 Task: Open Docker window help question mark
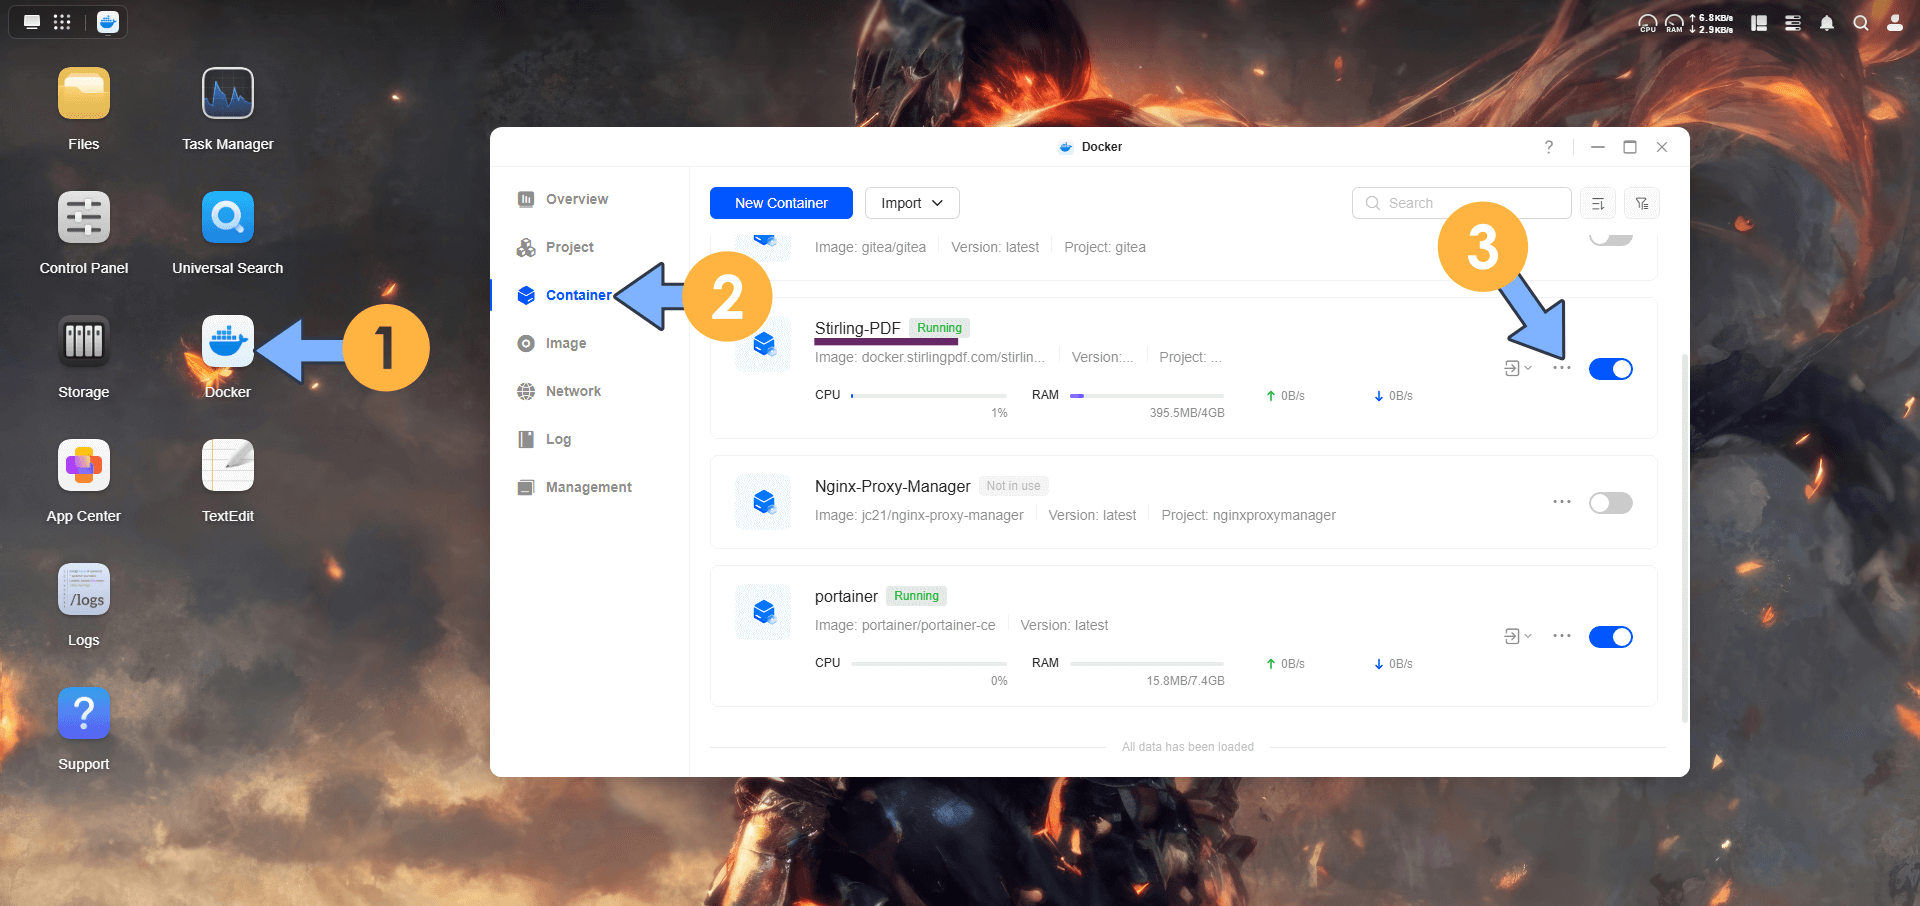[1549, 147]
